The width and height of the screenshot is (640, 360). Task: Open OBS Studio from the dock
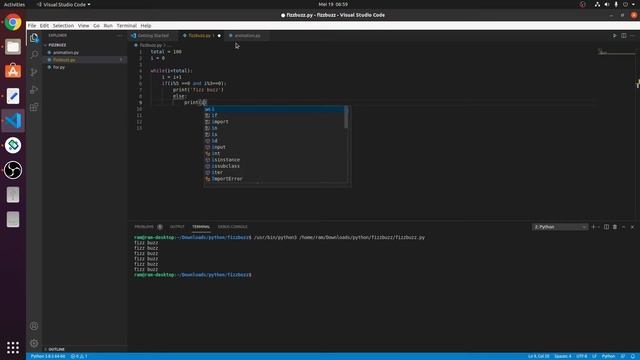(x=13, y=170)
